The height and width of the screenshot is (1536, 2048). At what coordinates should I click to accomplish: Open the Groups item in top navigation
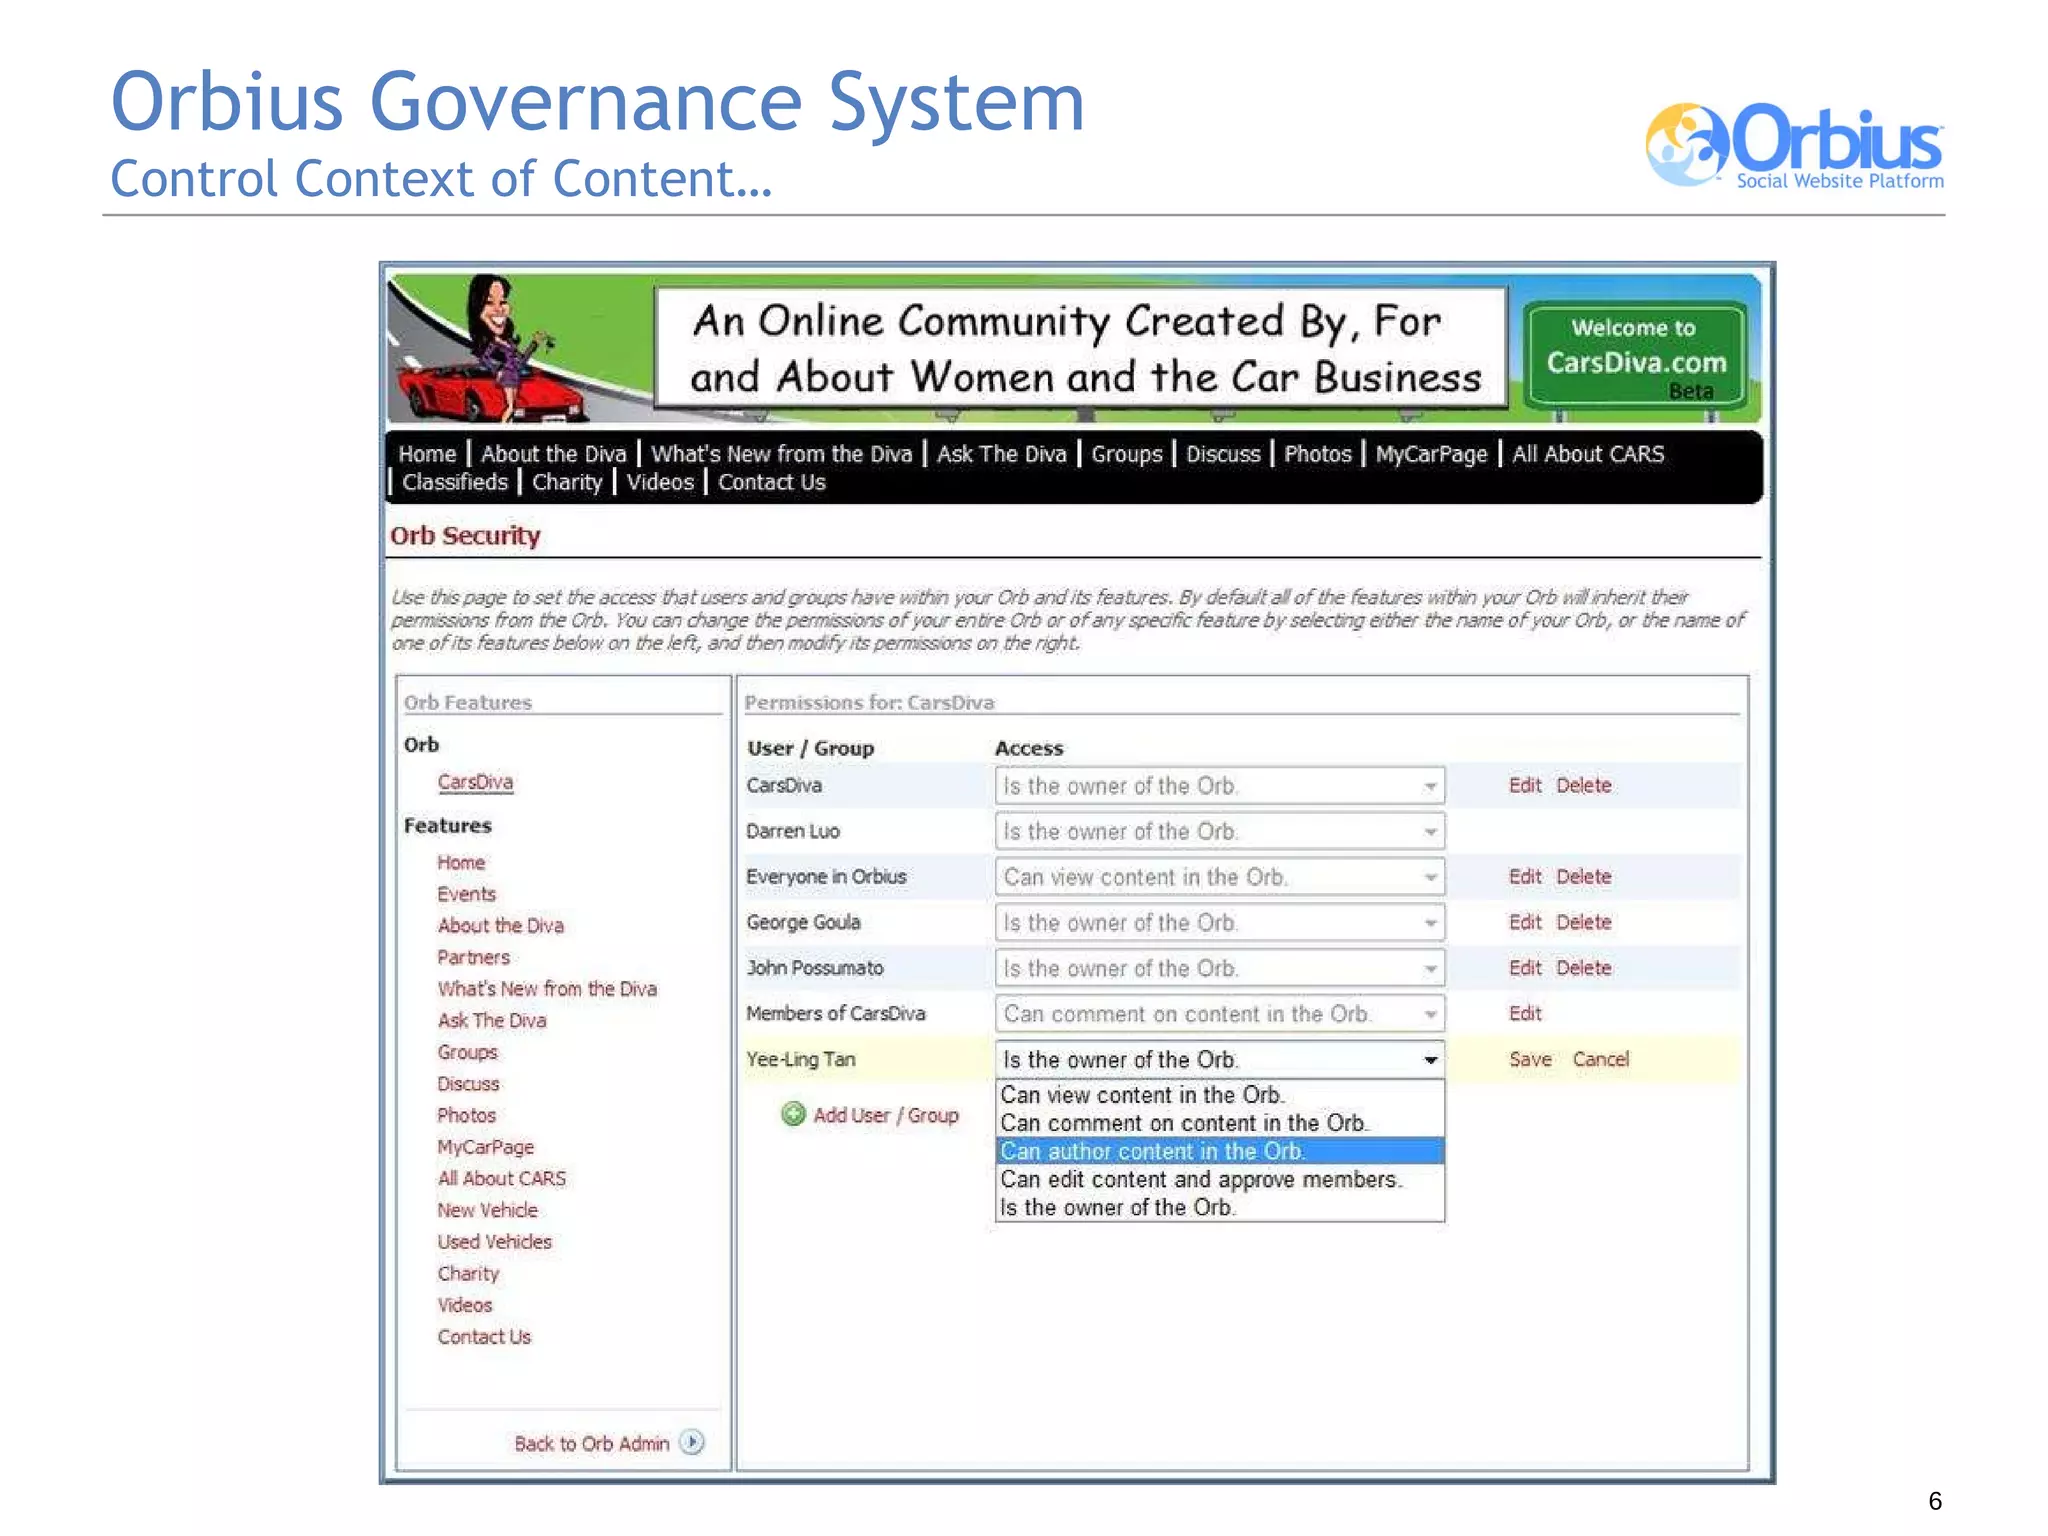pos(1126,454)
